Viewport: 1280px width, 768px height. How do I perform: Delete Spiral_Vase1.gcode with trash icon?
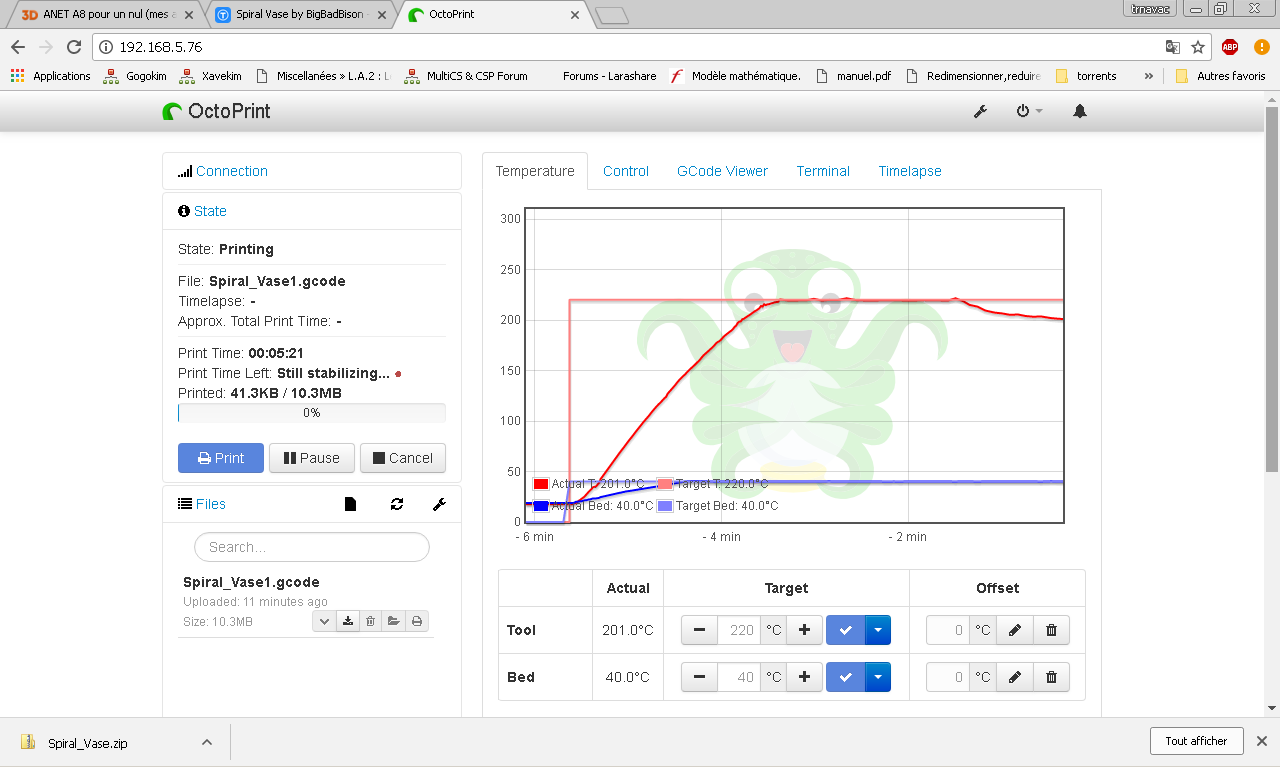[x=370, y=621]
